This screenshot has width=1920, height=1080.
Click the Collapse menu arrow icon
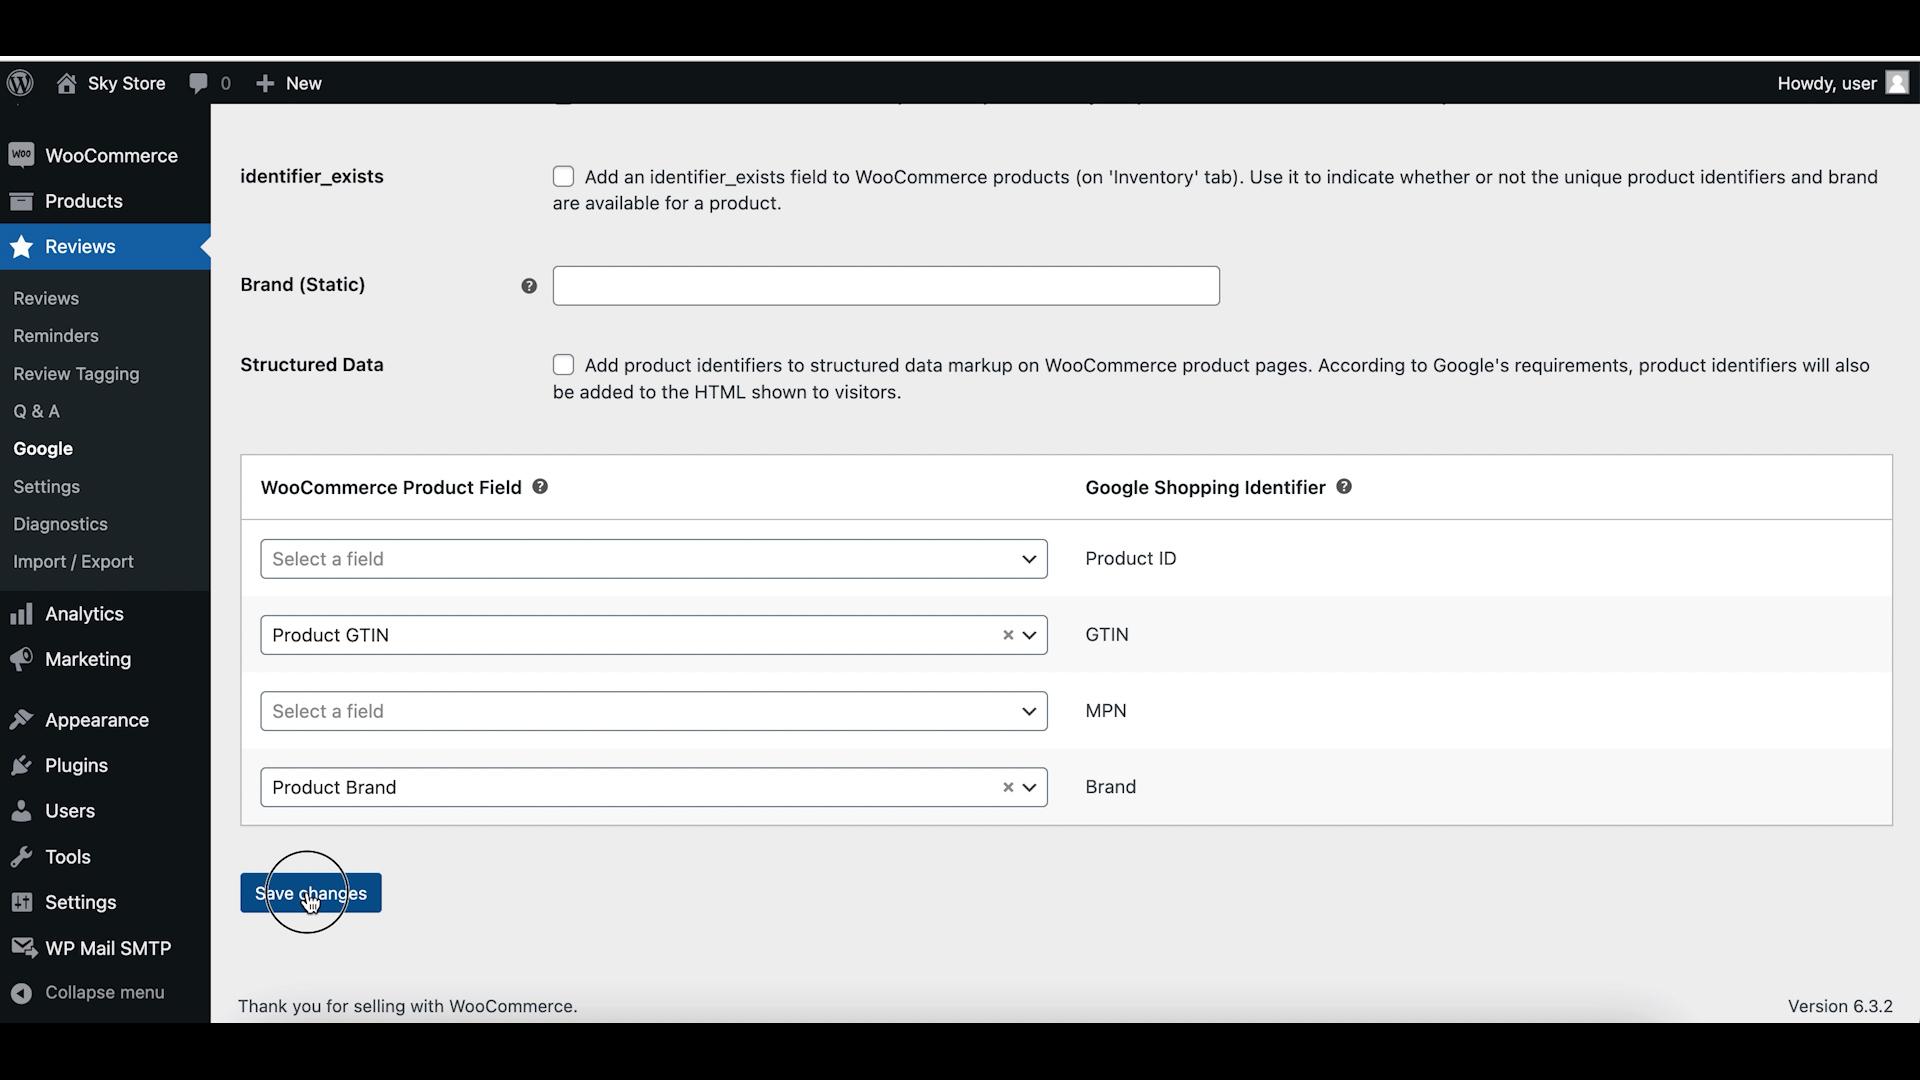coord(21,993)
